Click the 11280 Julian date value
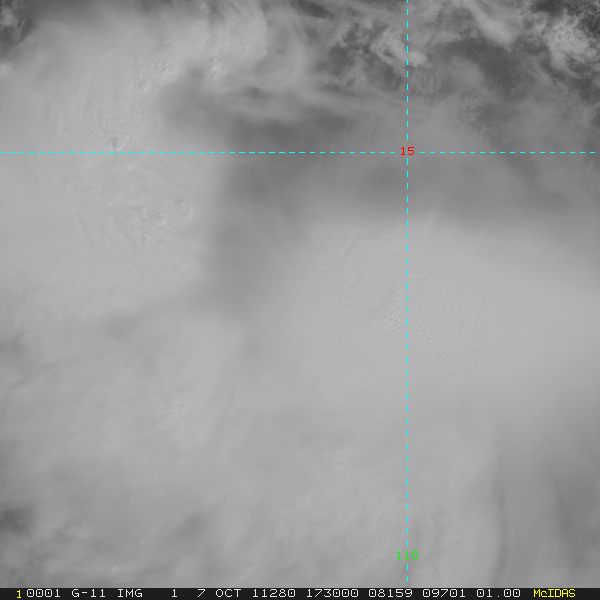Image resolution: width=600 pixels, height=600 pixels. pyautogui.click(x=274, y=593)
